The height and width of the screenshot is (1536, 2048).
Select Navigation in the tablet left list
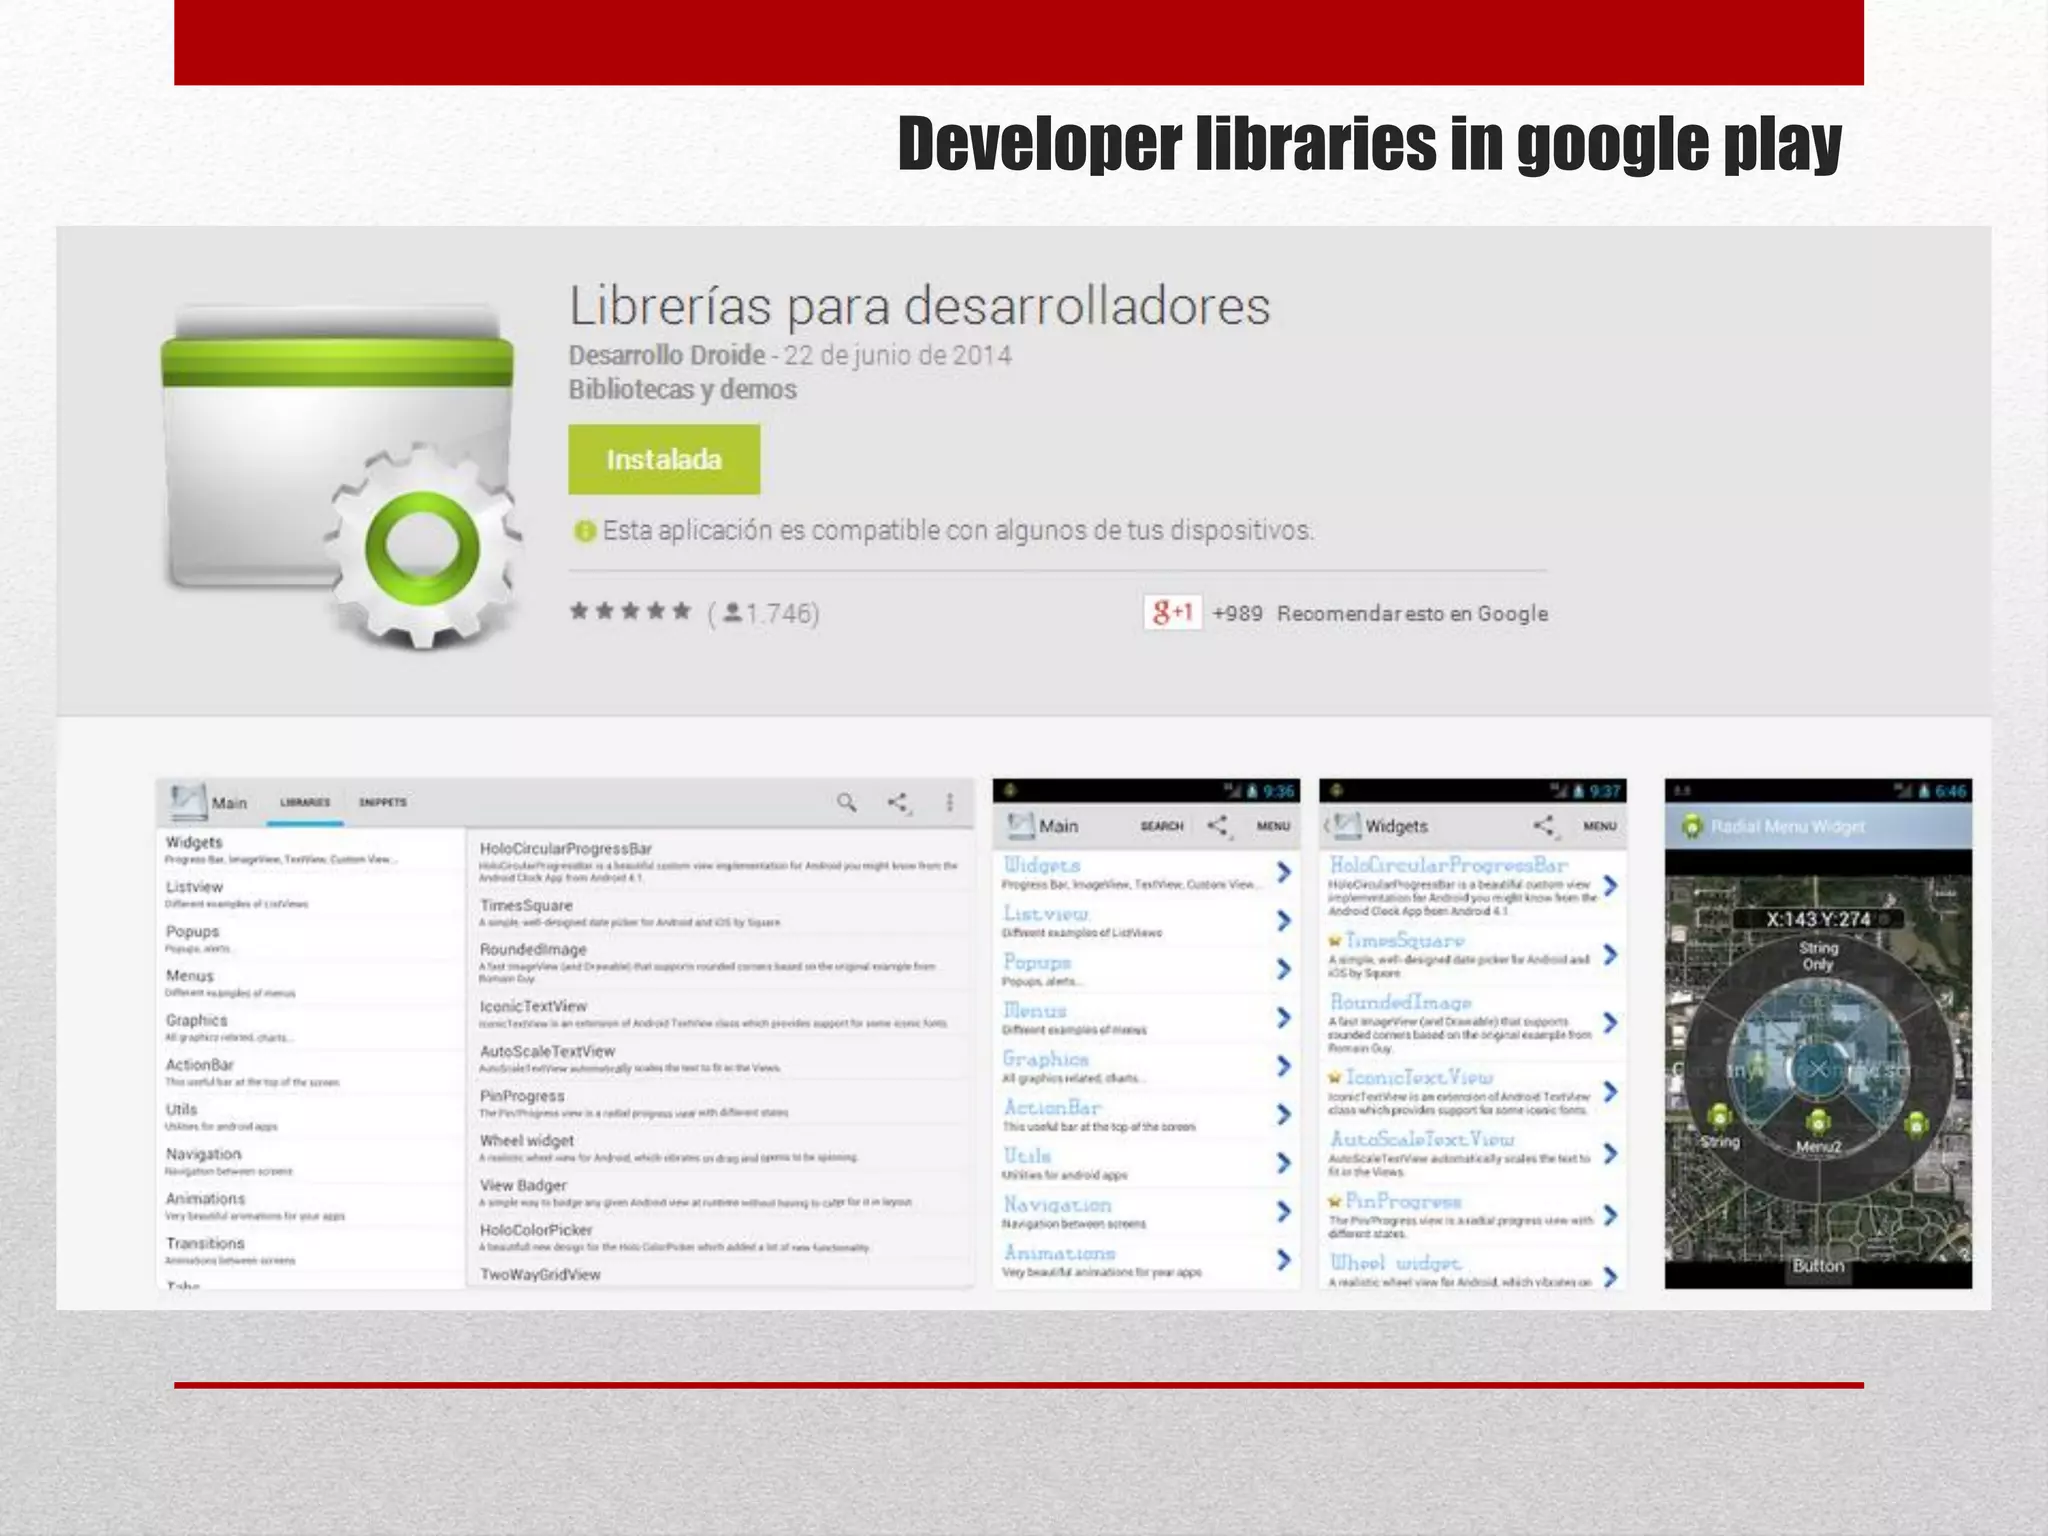[x=310, y=1161]
